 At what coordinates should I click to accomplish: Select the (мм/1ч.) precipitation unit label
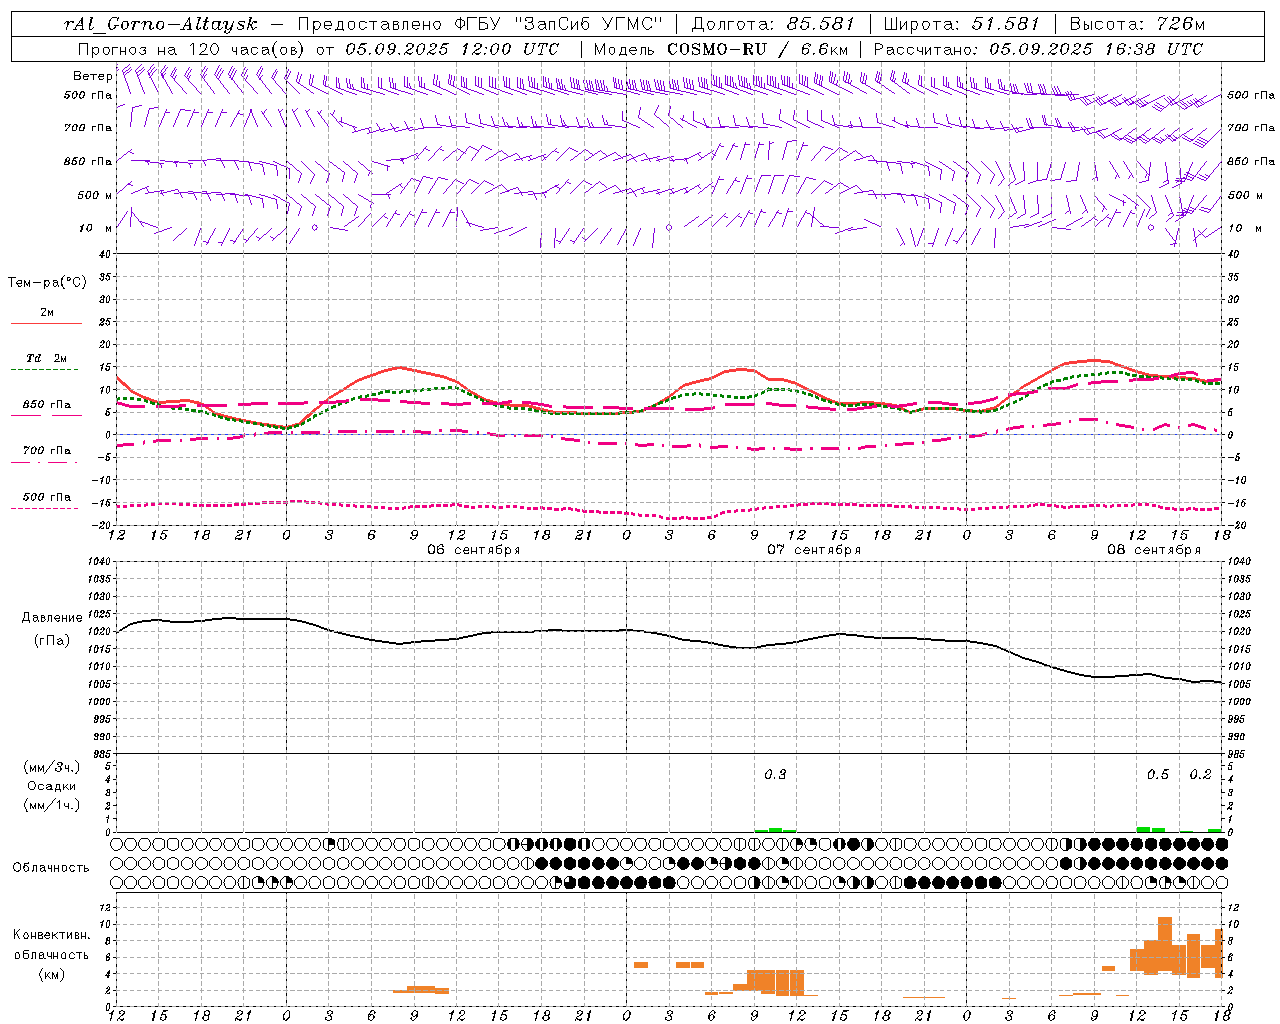pos(52,805)
